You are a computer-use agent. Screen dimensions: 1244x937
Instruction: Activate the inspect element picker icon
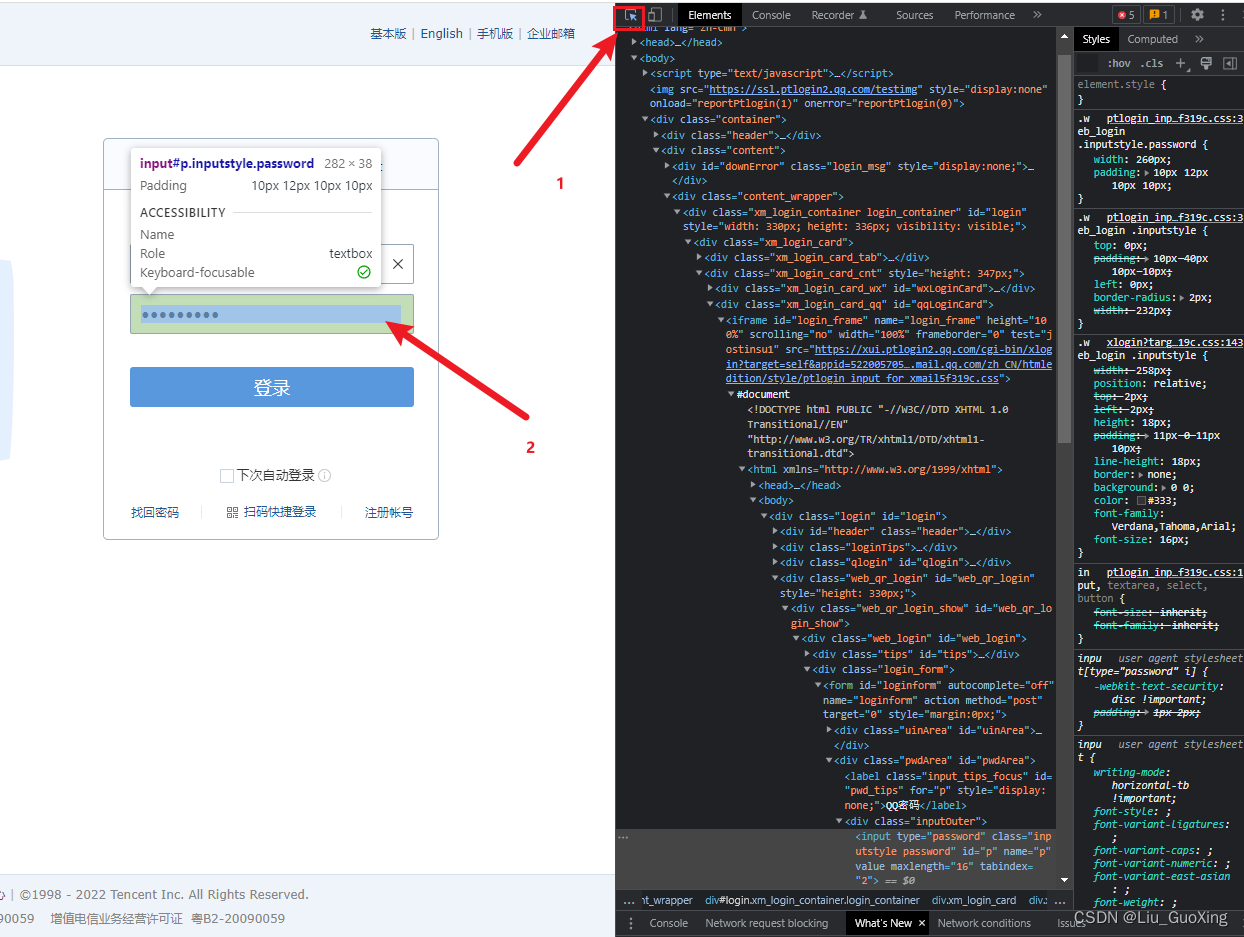coord(631,15)
